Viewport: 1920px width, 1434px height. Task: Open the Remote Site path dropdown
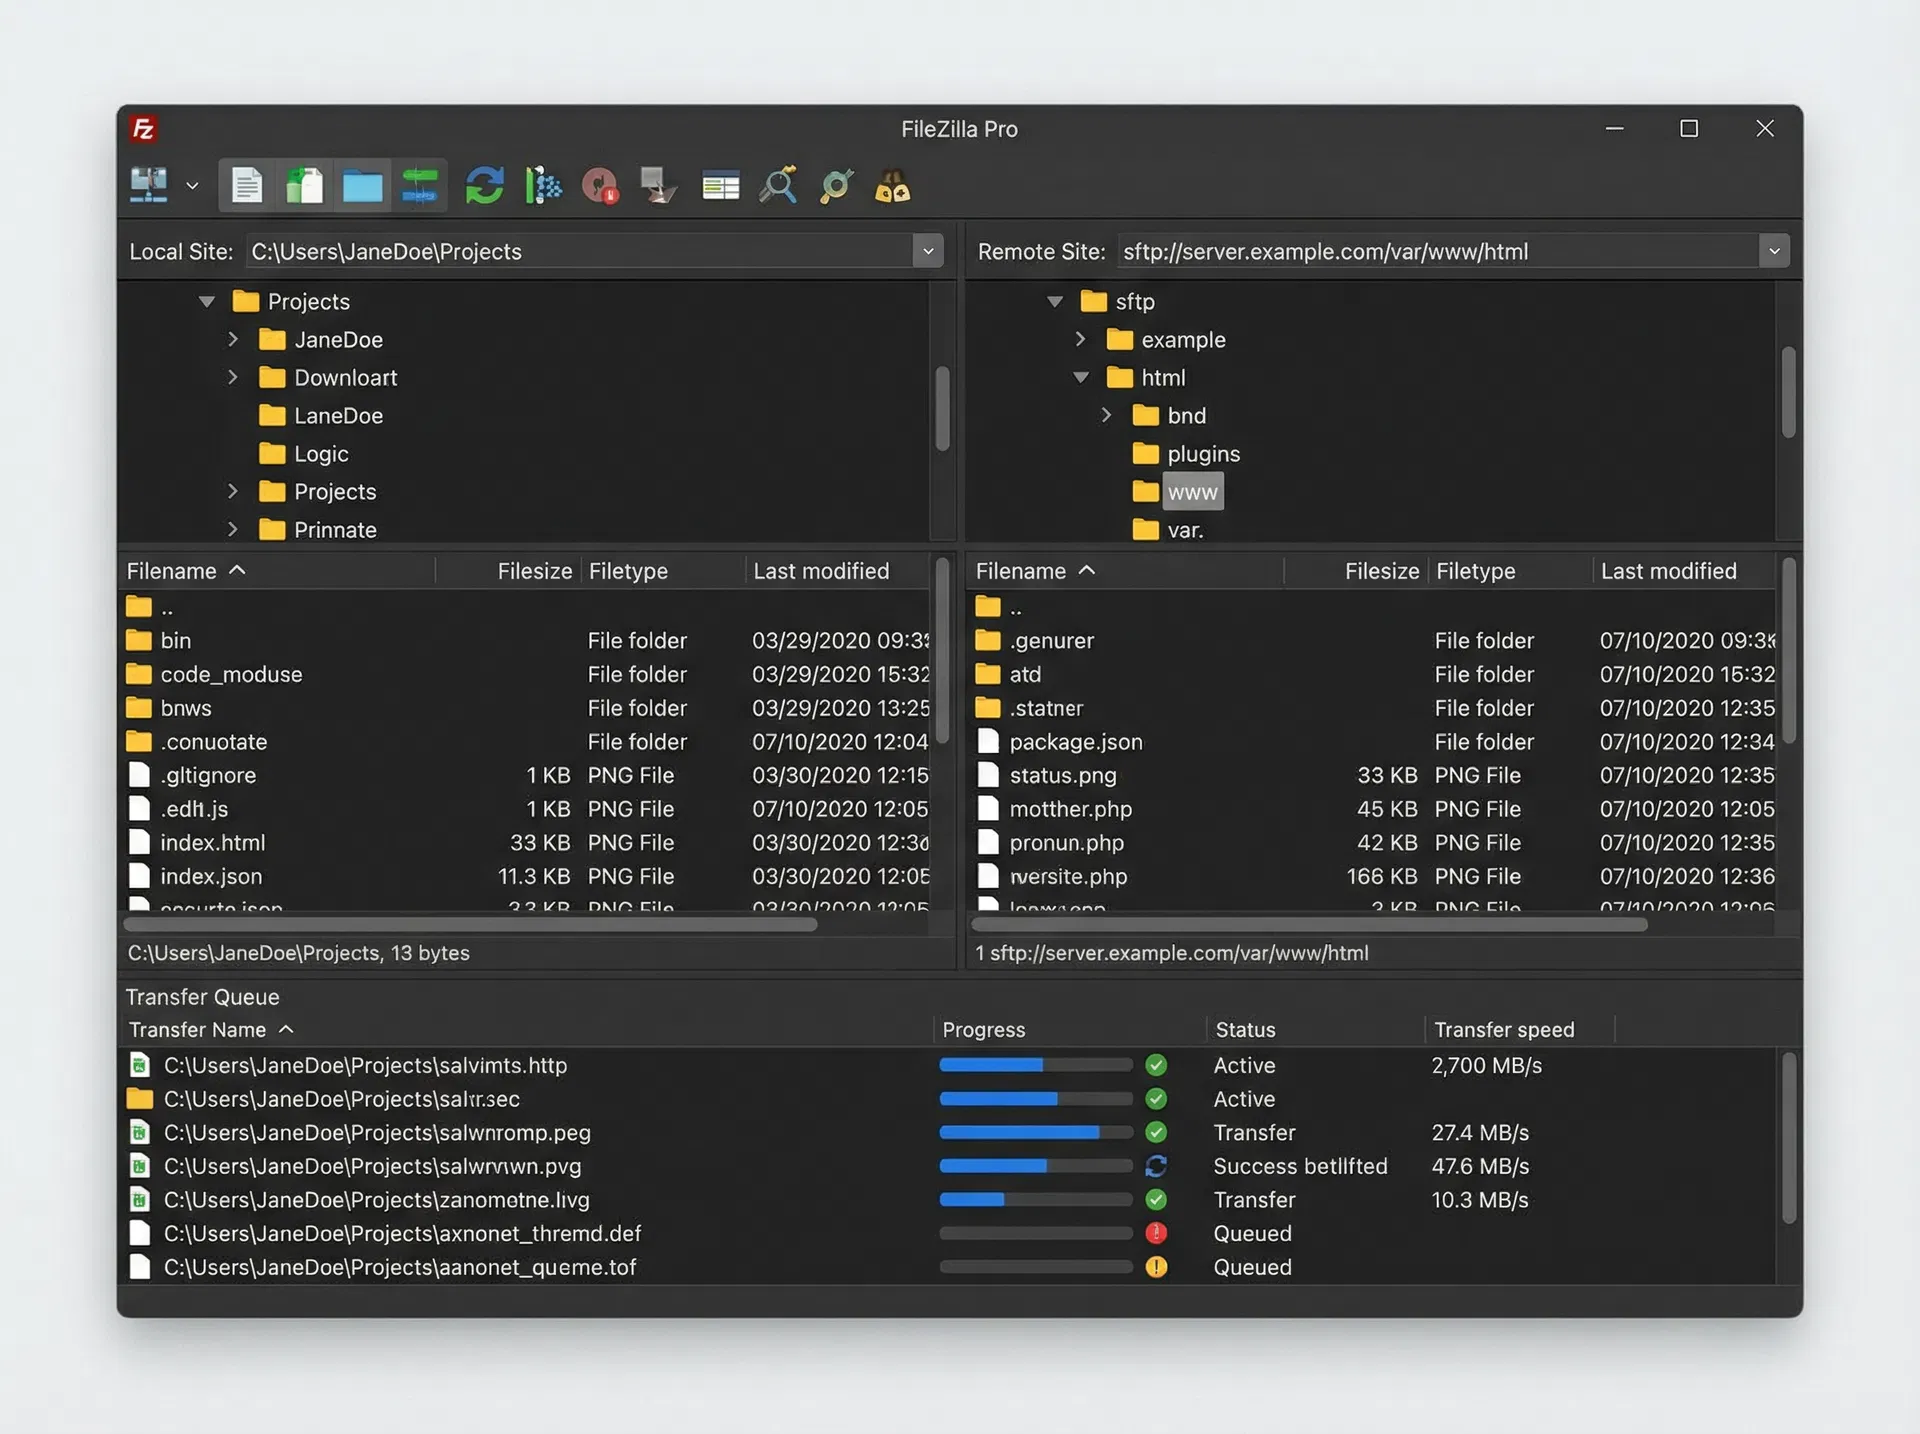click(1774, 251)
